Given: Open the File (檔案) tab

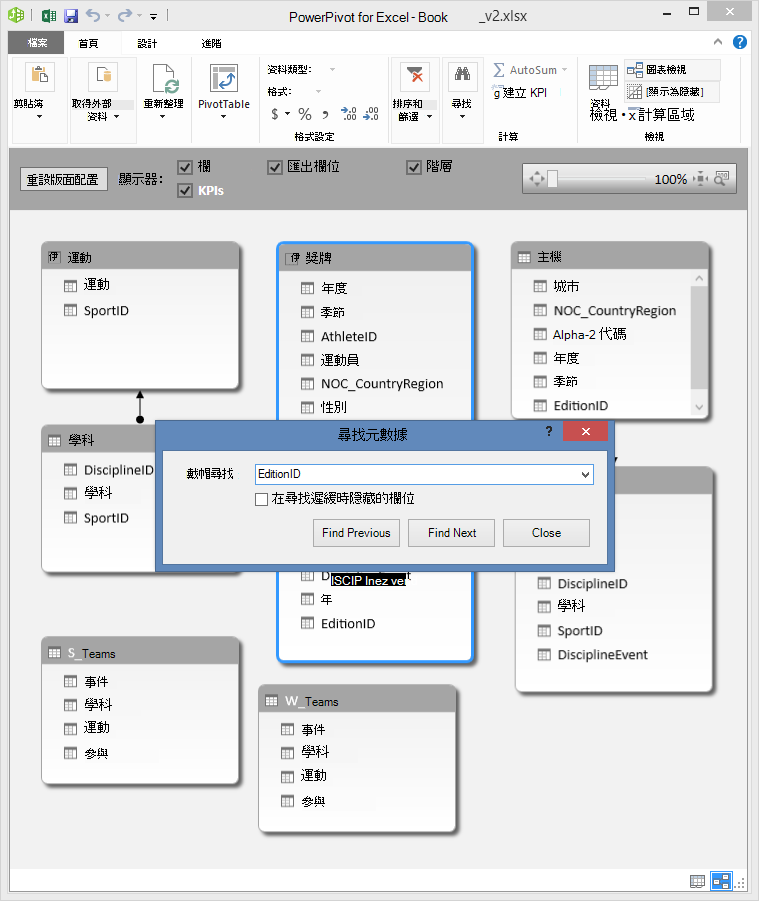Looking at the screenshot, I should [x=37, y=43].
